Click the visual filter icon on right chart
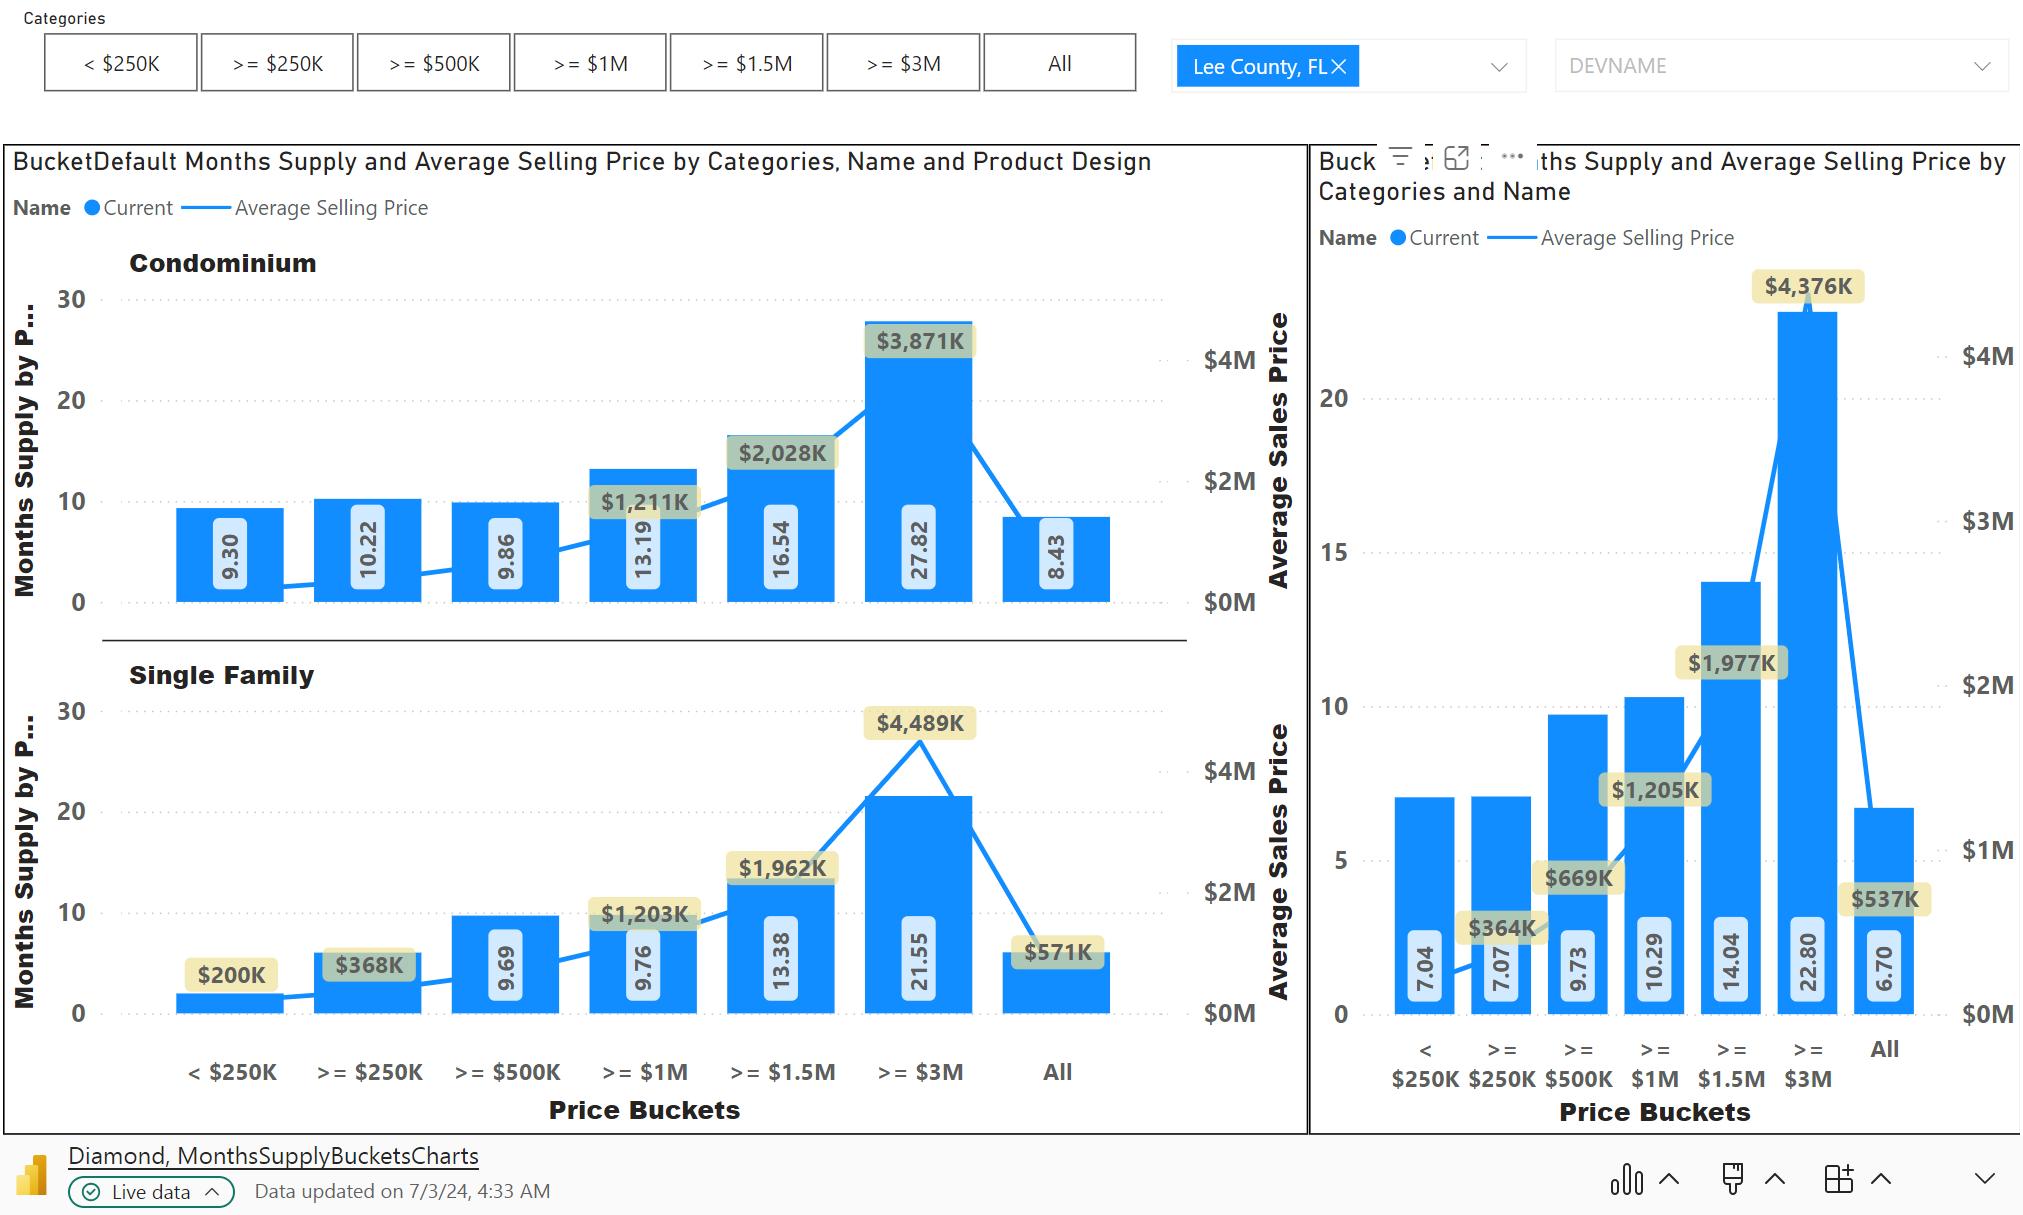The width and height of the screenshot is (2023, 1215). 1401,157
